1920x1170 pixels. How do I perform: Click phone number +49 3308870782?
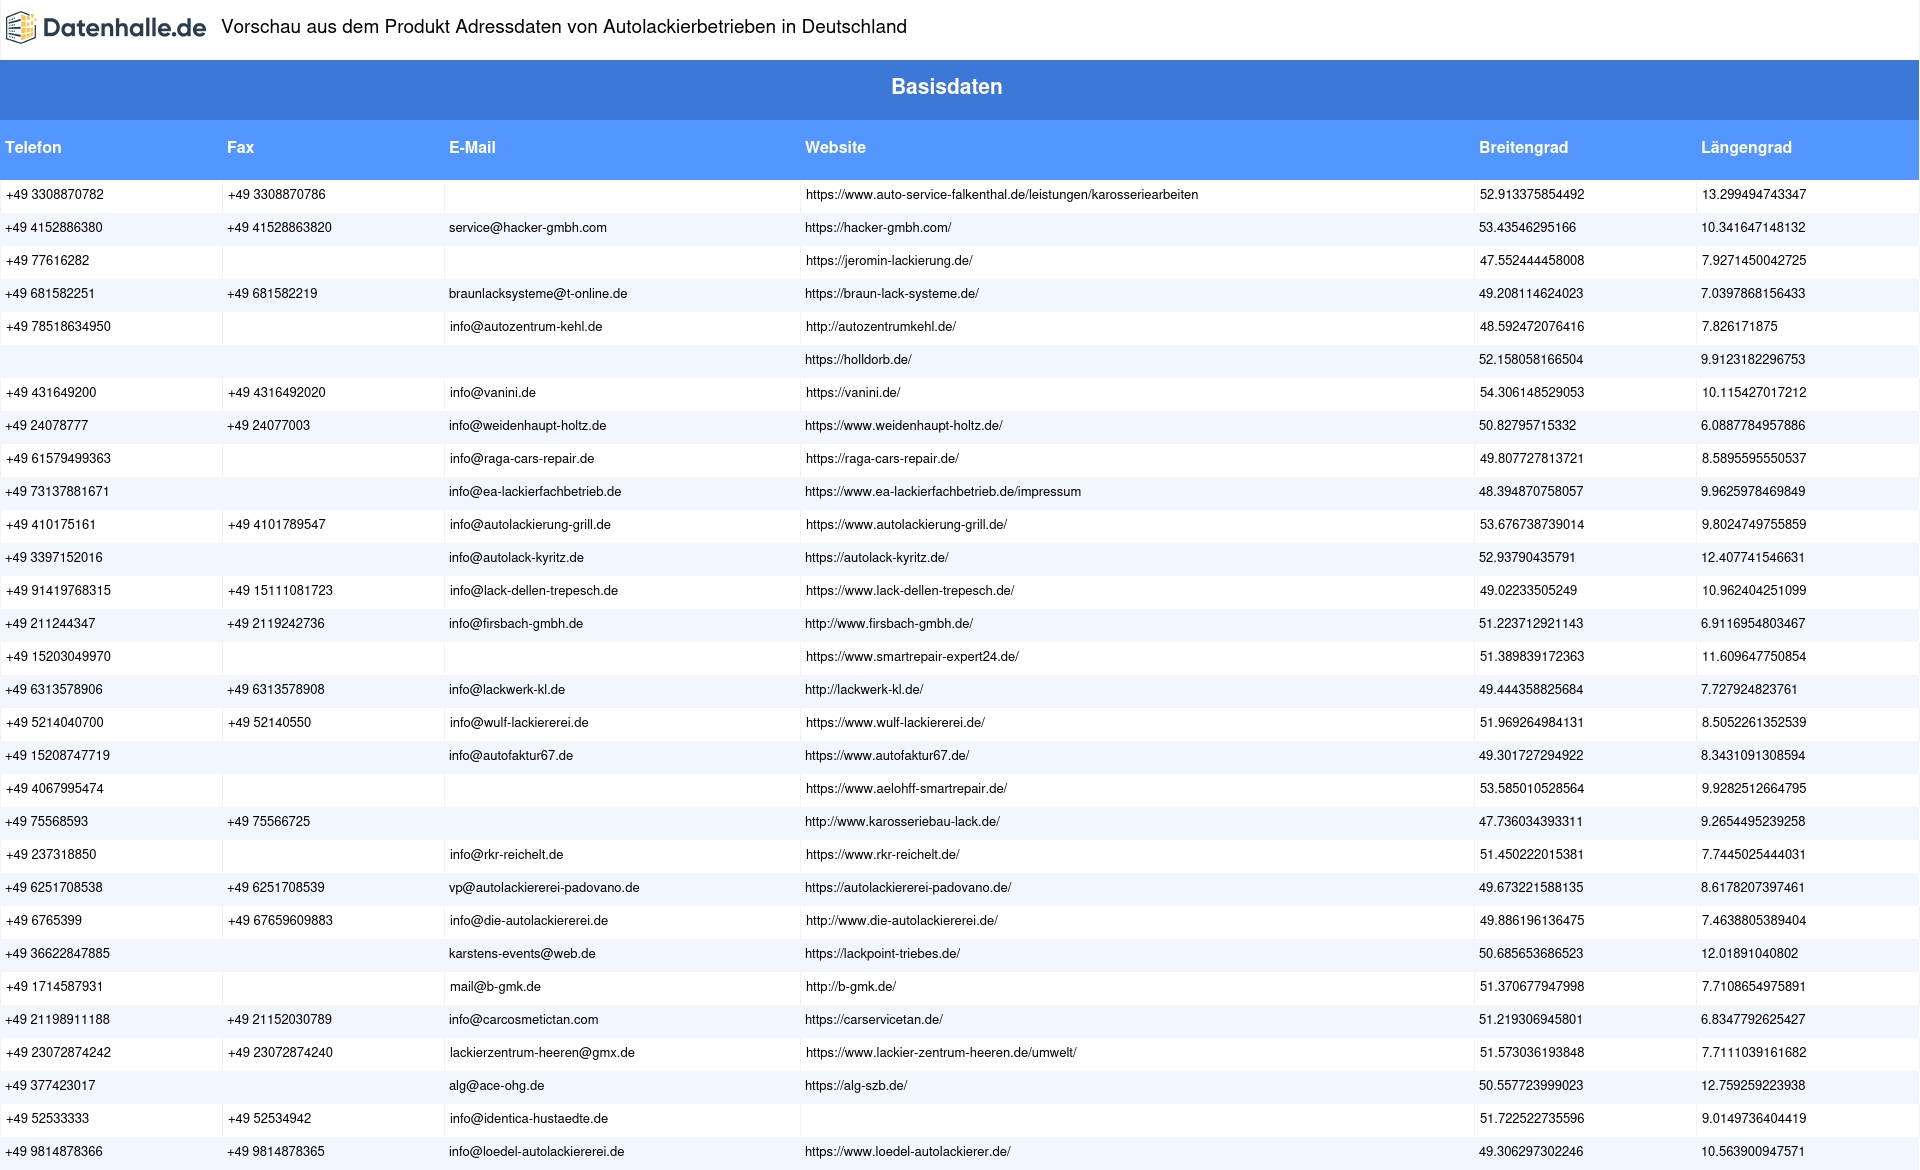pos(55,195)
